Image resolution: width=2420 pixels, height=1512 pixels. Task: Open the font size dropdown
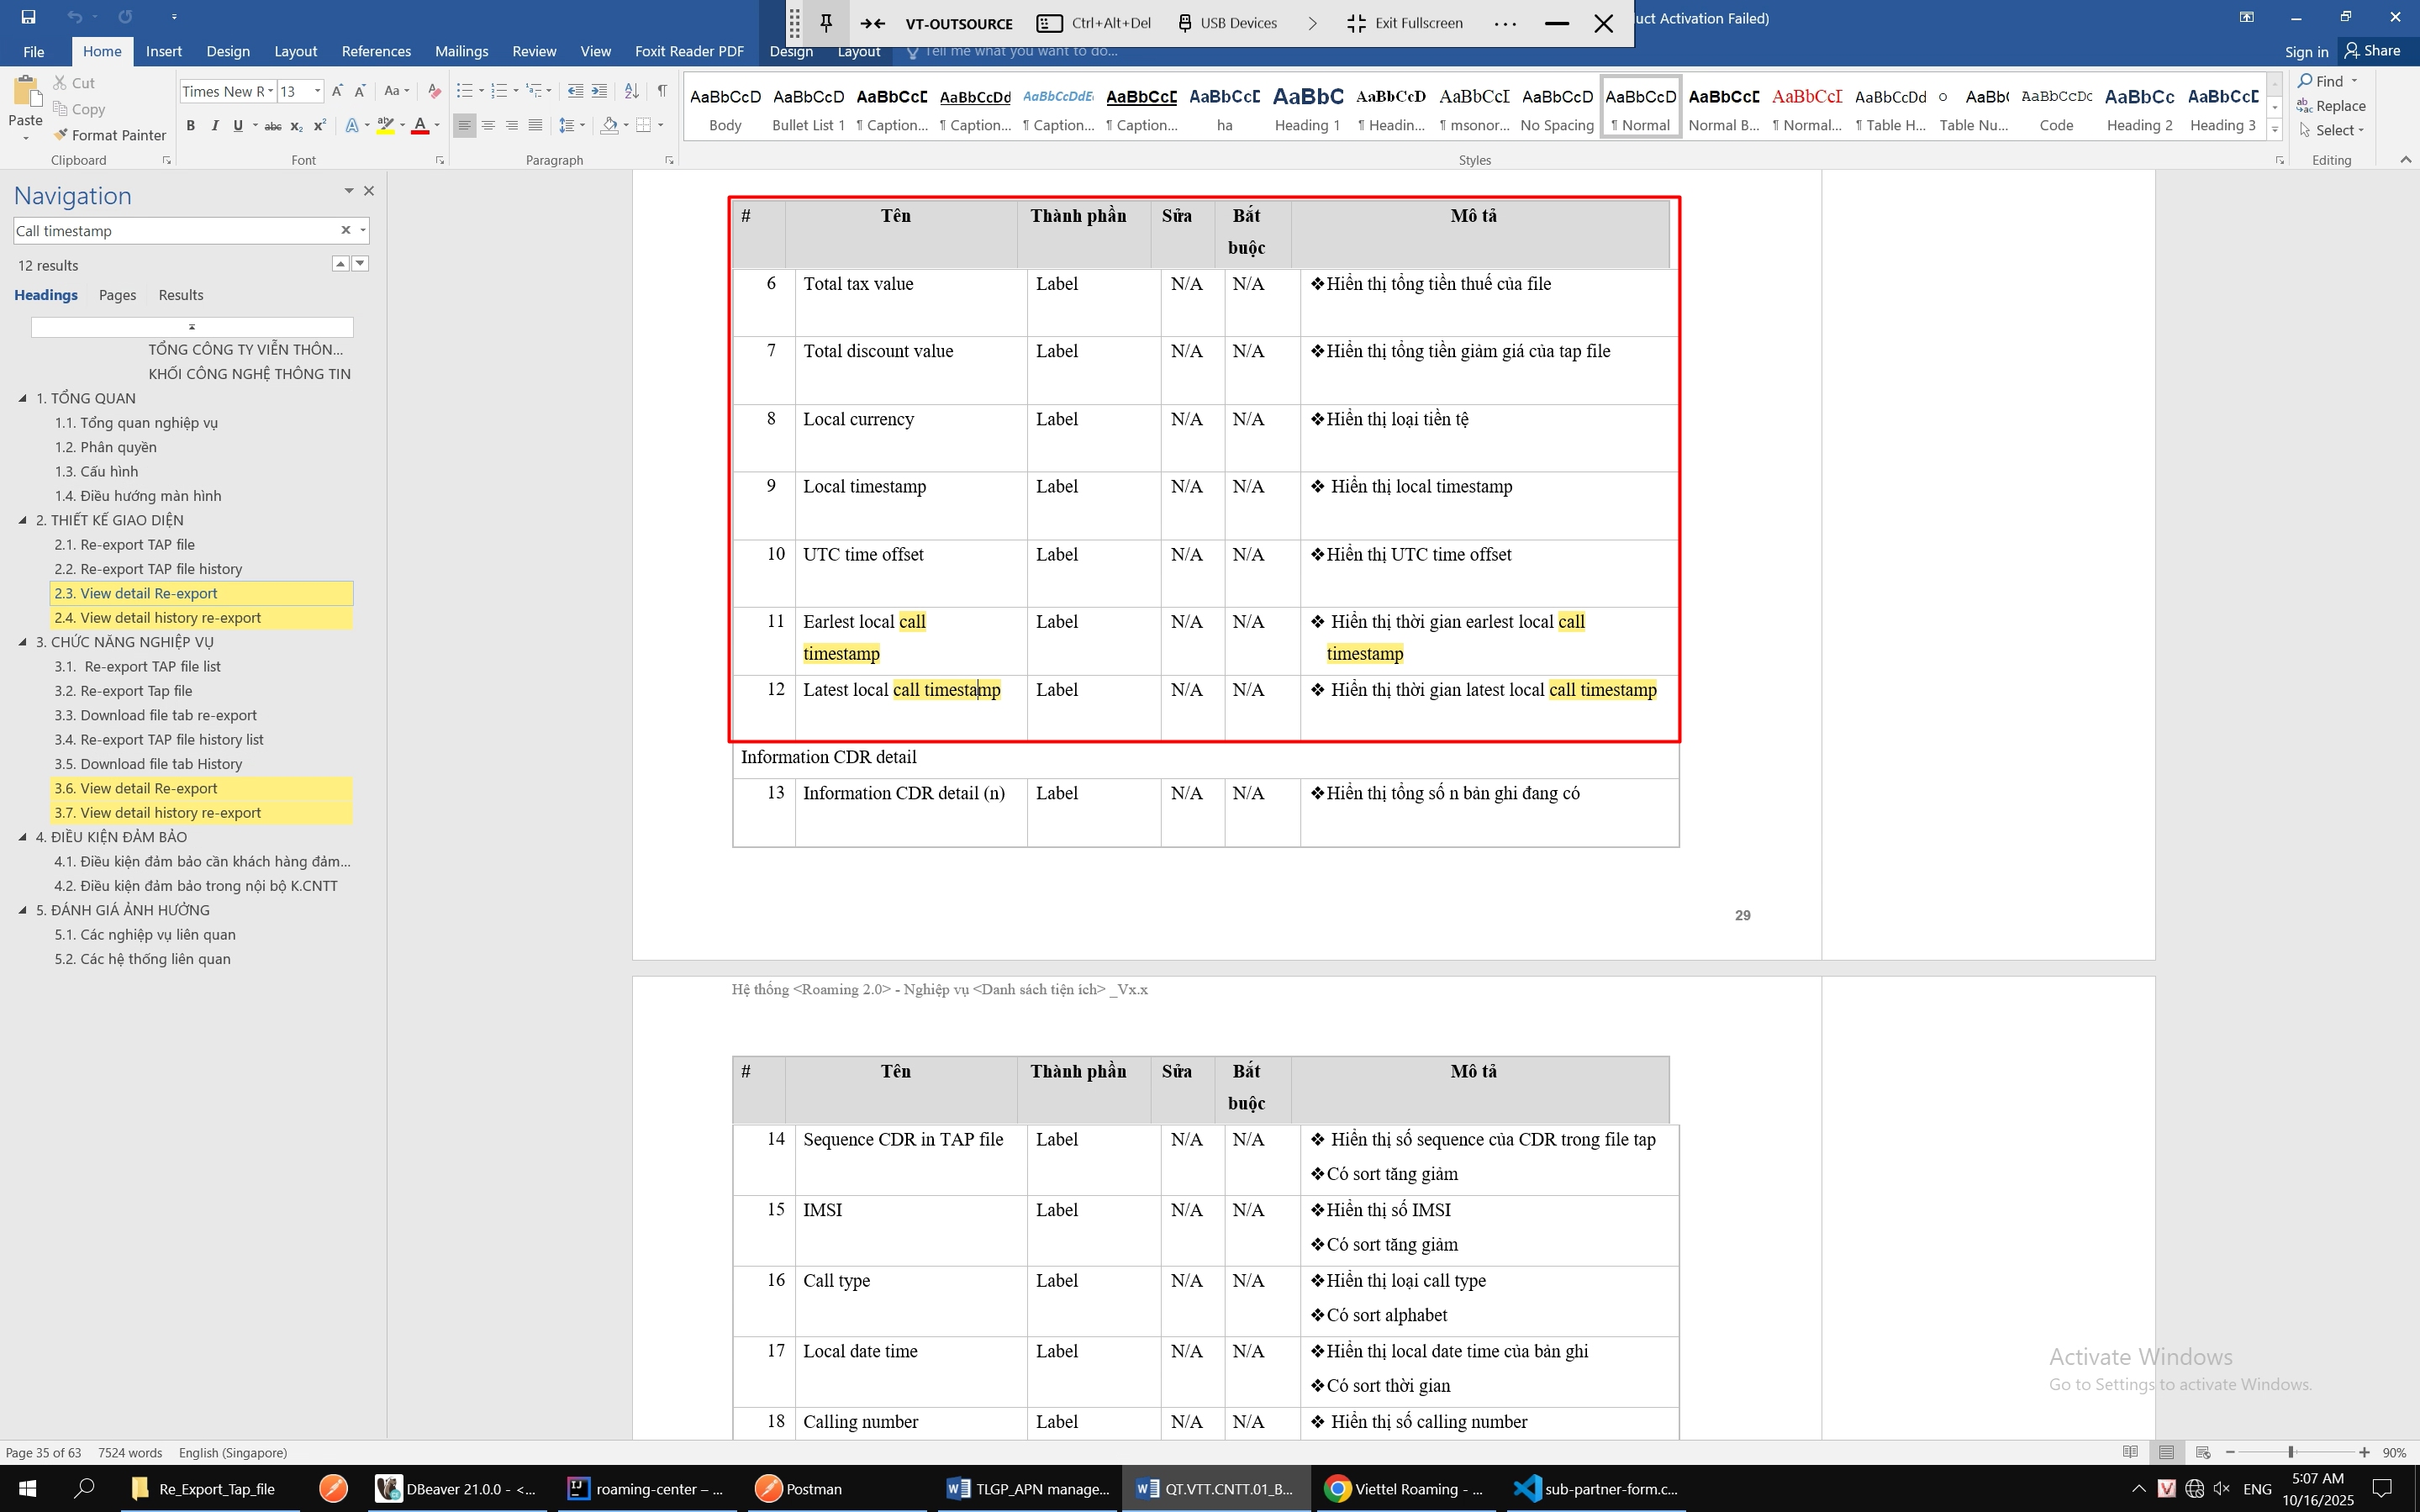tap(318, 91)
